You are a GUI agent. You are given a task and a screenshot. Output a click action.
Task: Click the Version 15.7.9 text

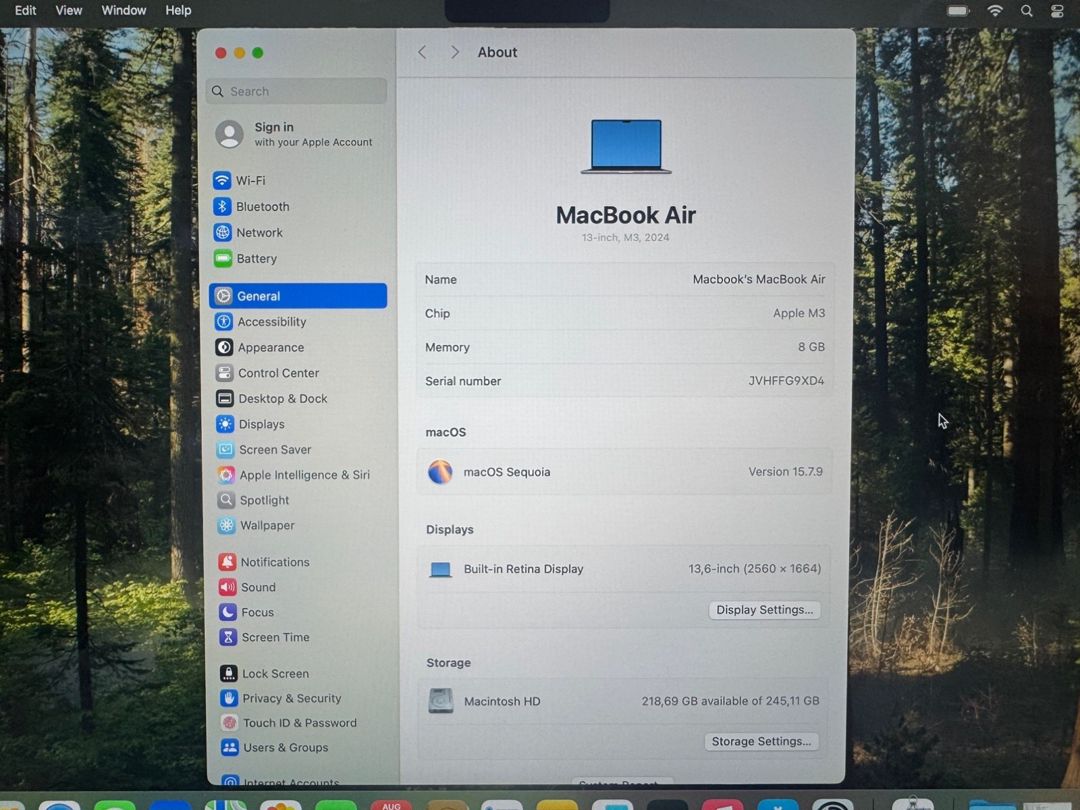tap(786, 472)
